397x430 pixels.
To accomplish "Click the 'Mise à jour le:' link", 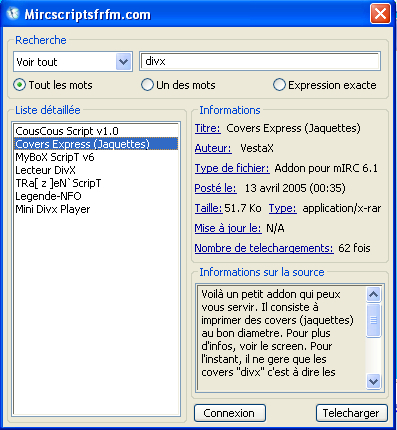I will [x=228, y=228].
